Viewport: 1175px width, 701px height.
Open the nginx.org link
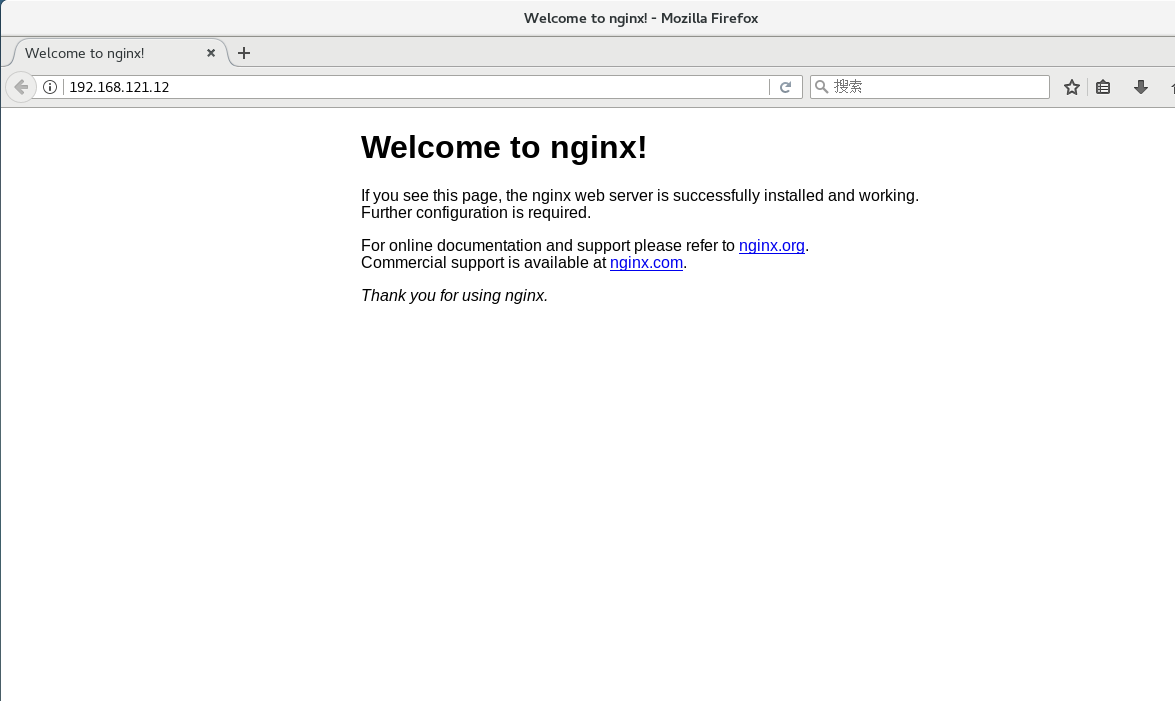(771, 246)
